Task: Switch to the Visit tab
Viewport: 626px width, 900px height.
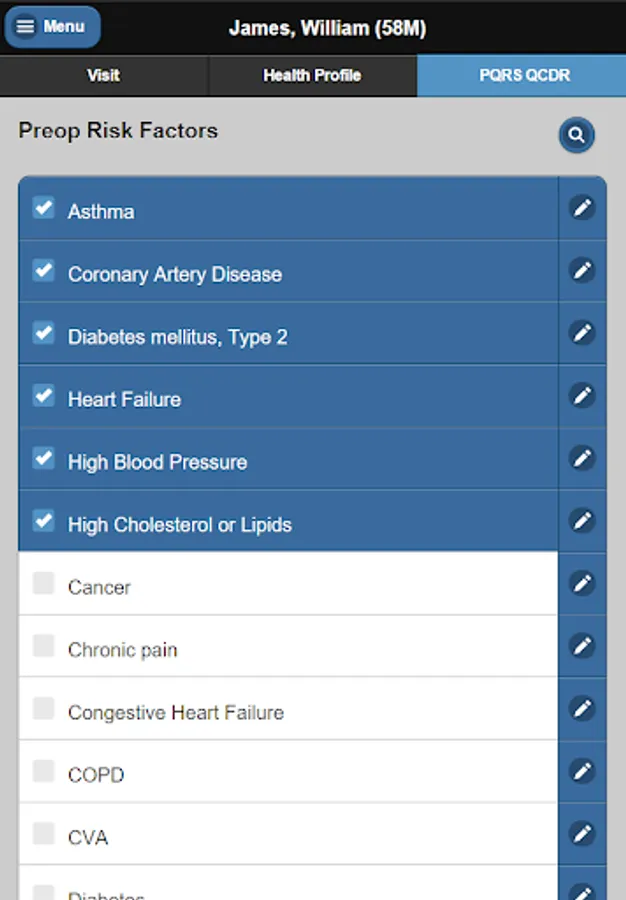Action: pos(104,76)
